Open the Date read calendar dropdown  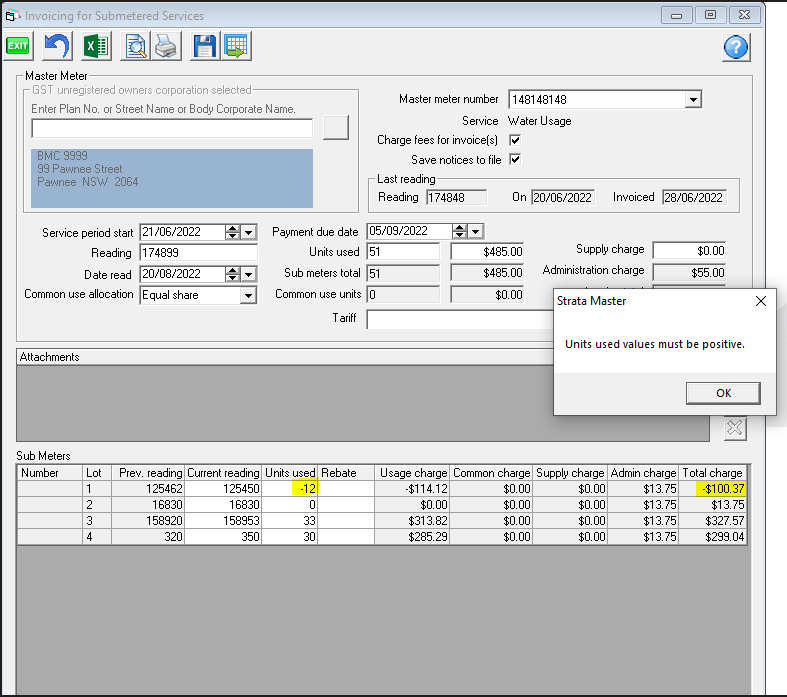click(x=248, y=274)
